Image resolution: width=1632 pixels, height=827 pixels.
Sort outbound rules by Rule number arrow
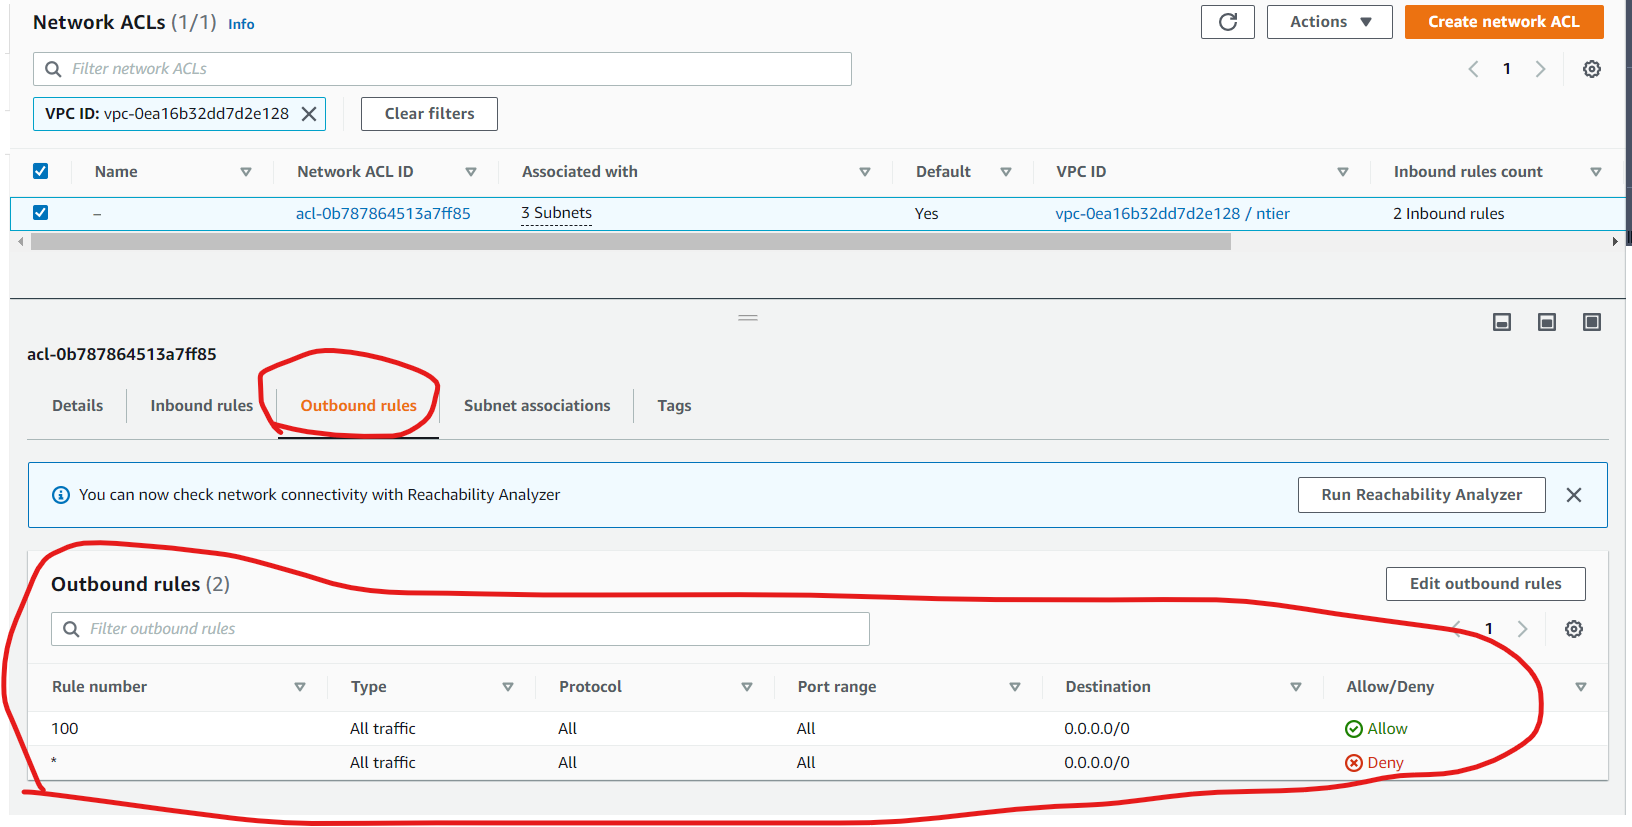click(x=300, y=687)
